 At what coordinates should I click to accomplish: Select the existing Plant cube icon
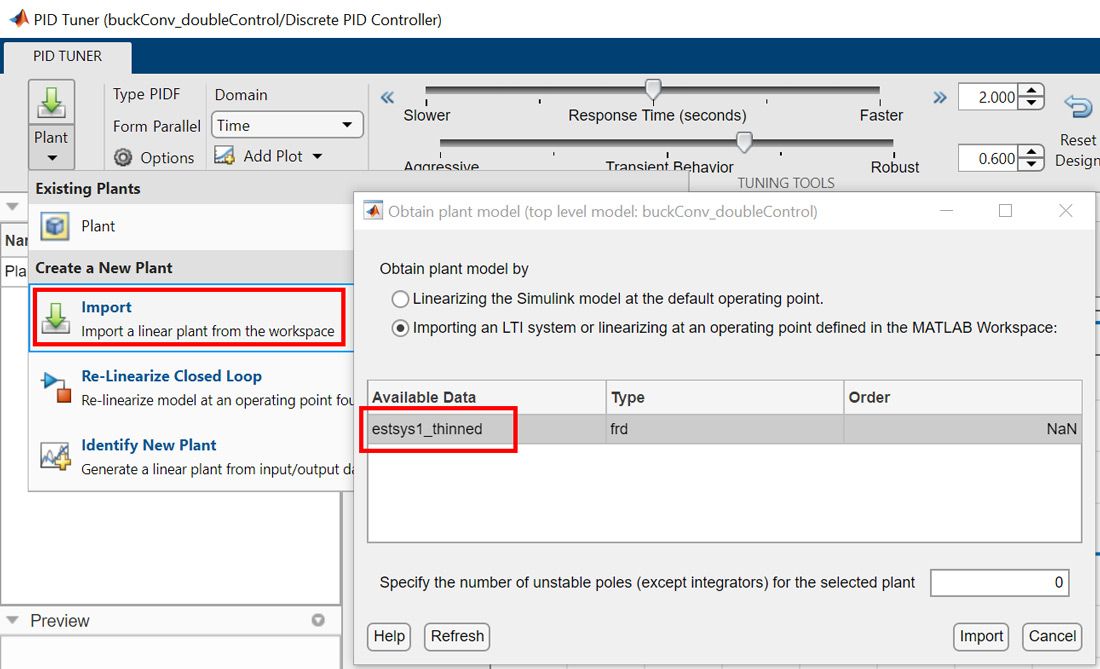(x=54, y=226)
